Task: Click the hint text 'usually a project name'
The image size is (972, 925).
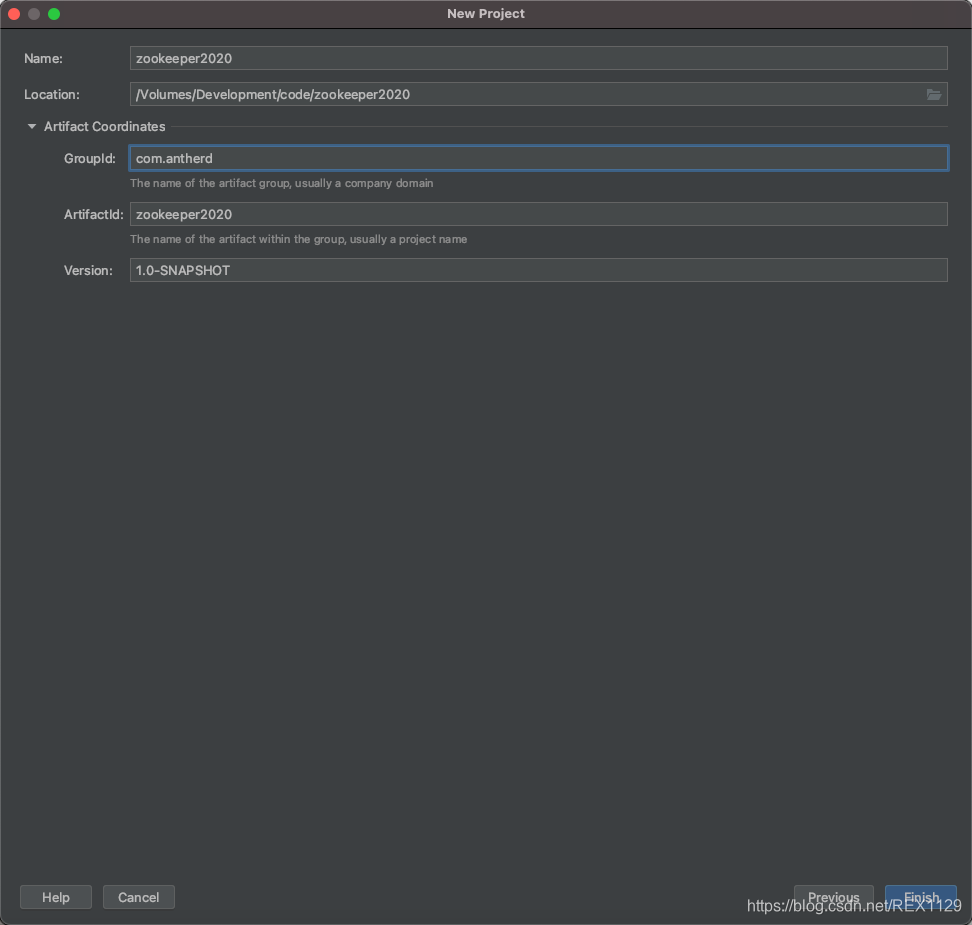Action: (x=408, y=239)
